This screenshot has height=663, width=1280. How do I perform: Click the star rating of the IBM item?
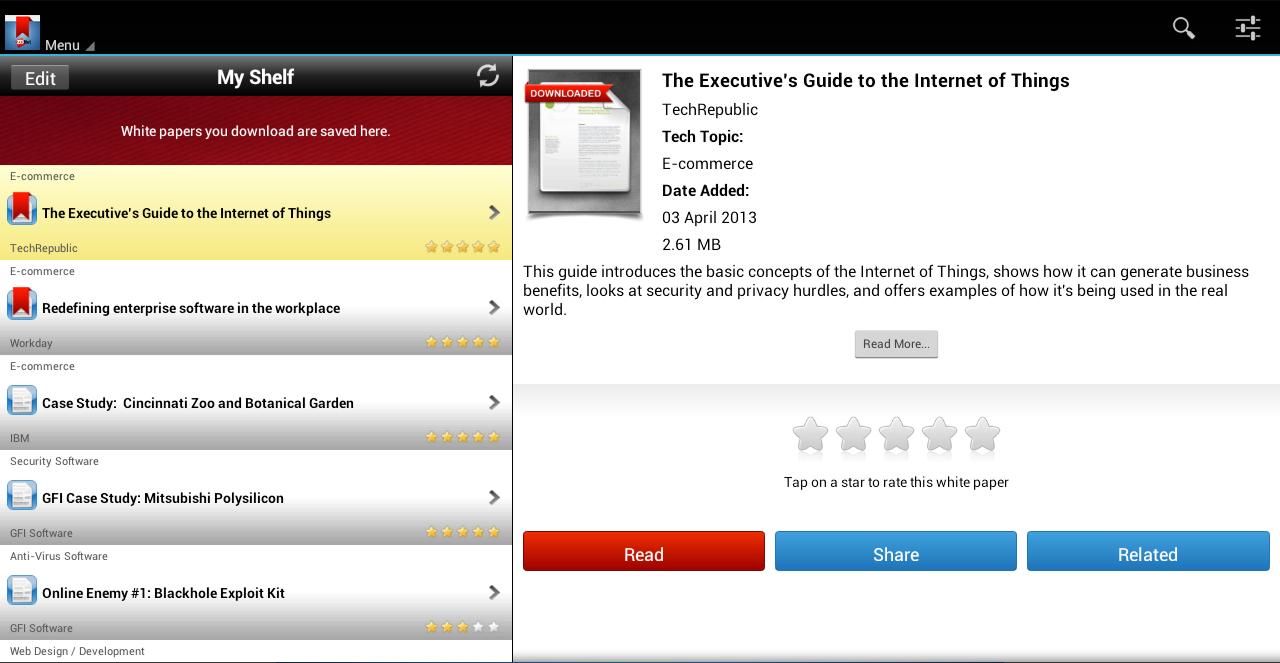point(462,437)
